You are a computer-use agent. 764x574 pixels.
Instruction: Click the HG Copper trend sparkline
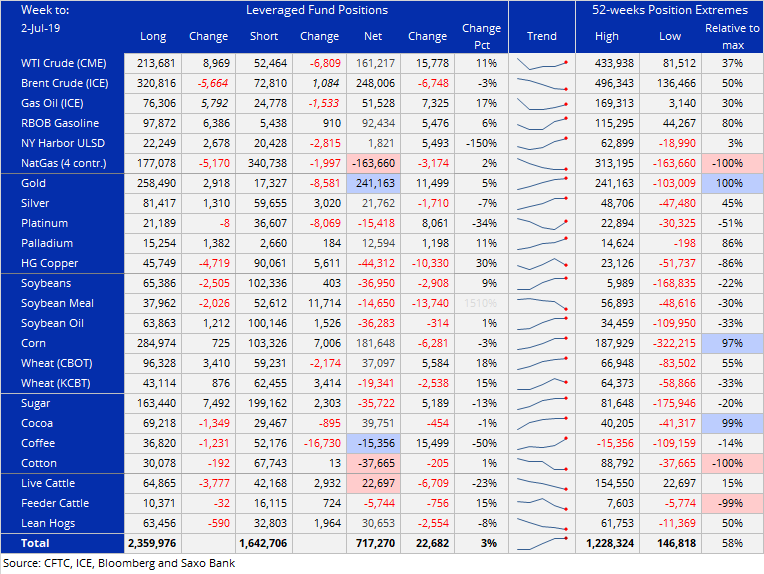coord(542,264)
